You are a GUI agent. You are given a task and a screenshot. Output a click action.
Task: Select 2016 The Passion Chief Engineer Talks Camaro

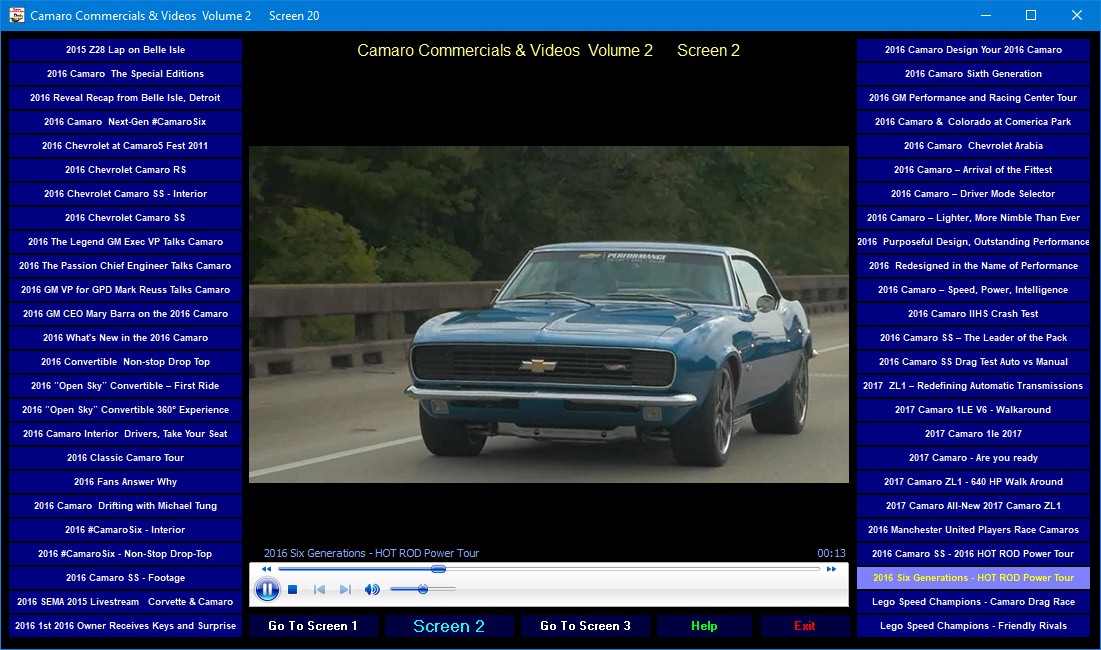(x=126, y=266)
